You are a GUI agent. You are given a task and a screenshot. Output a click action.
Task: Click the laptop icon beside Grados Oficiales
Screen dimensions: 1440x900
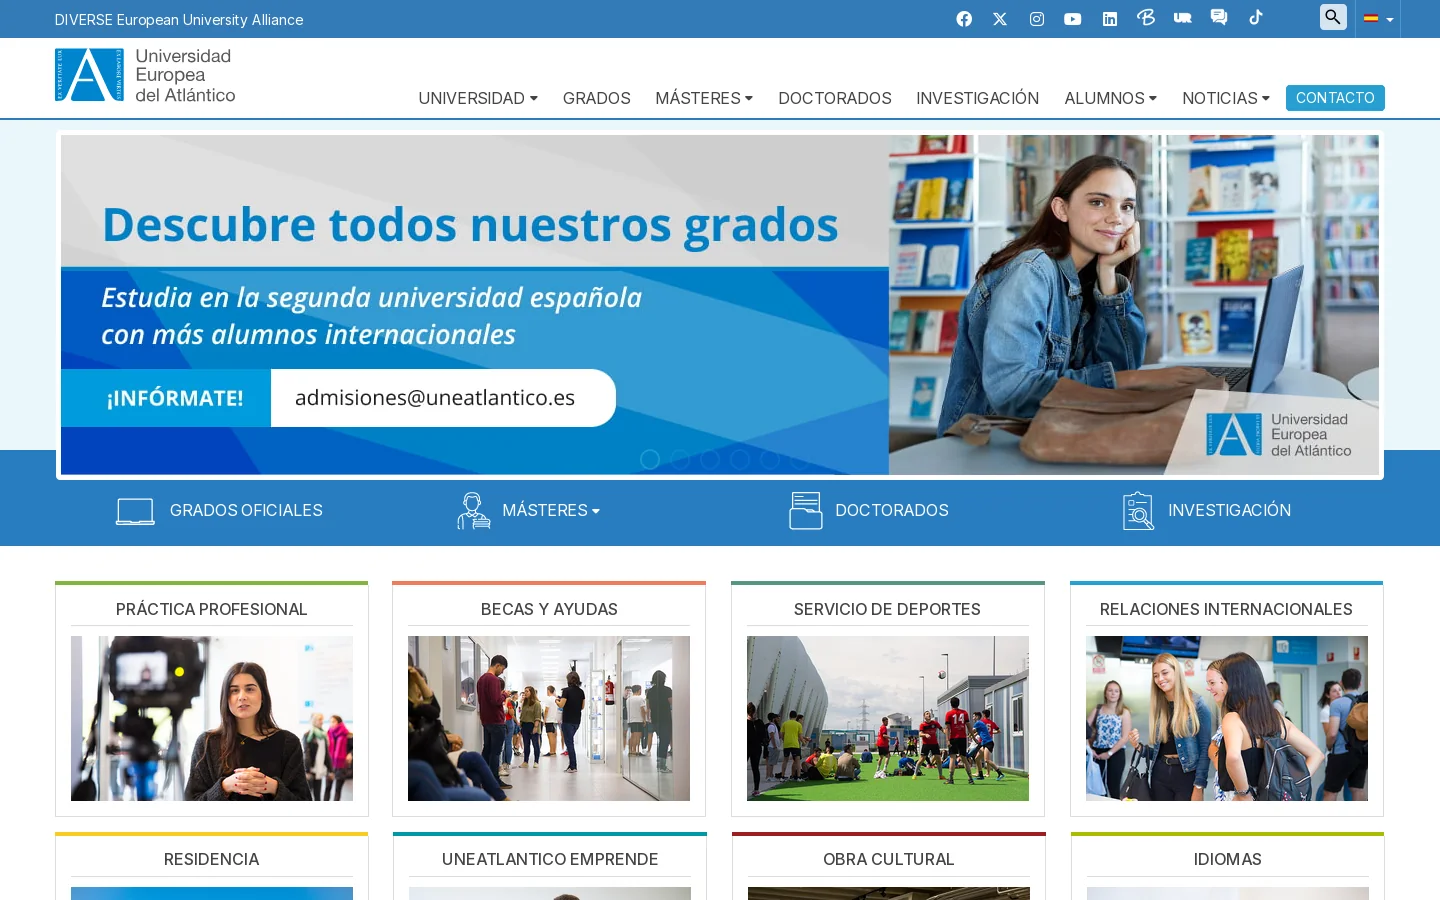(135, 511)
